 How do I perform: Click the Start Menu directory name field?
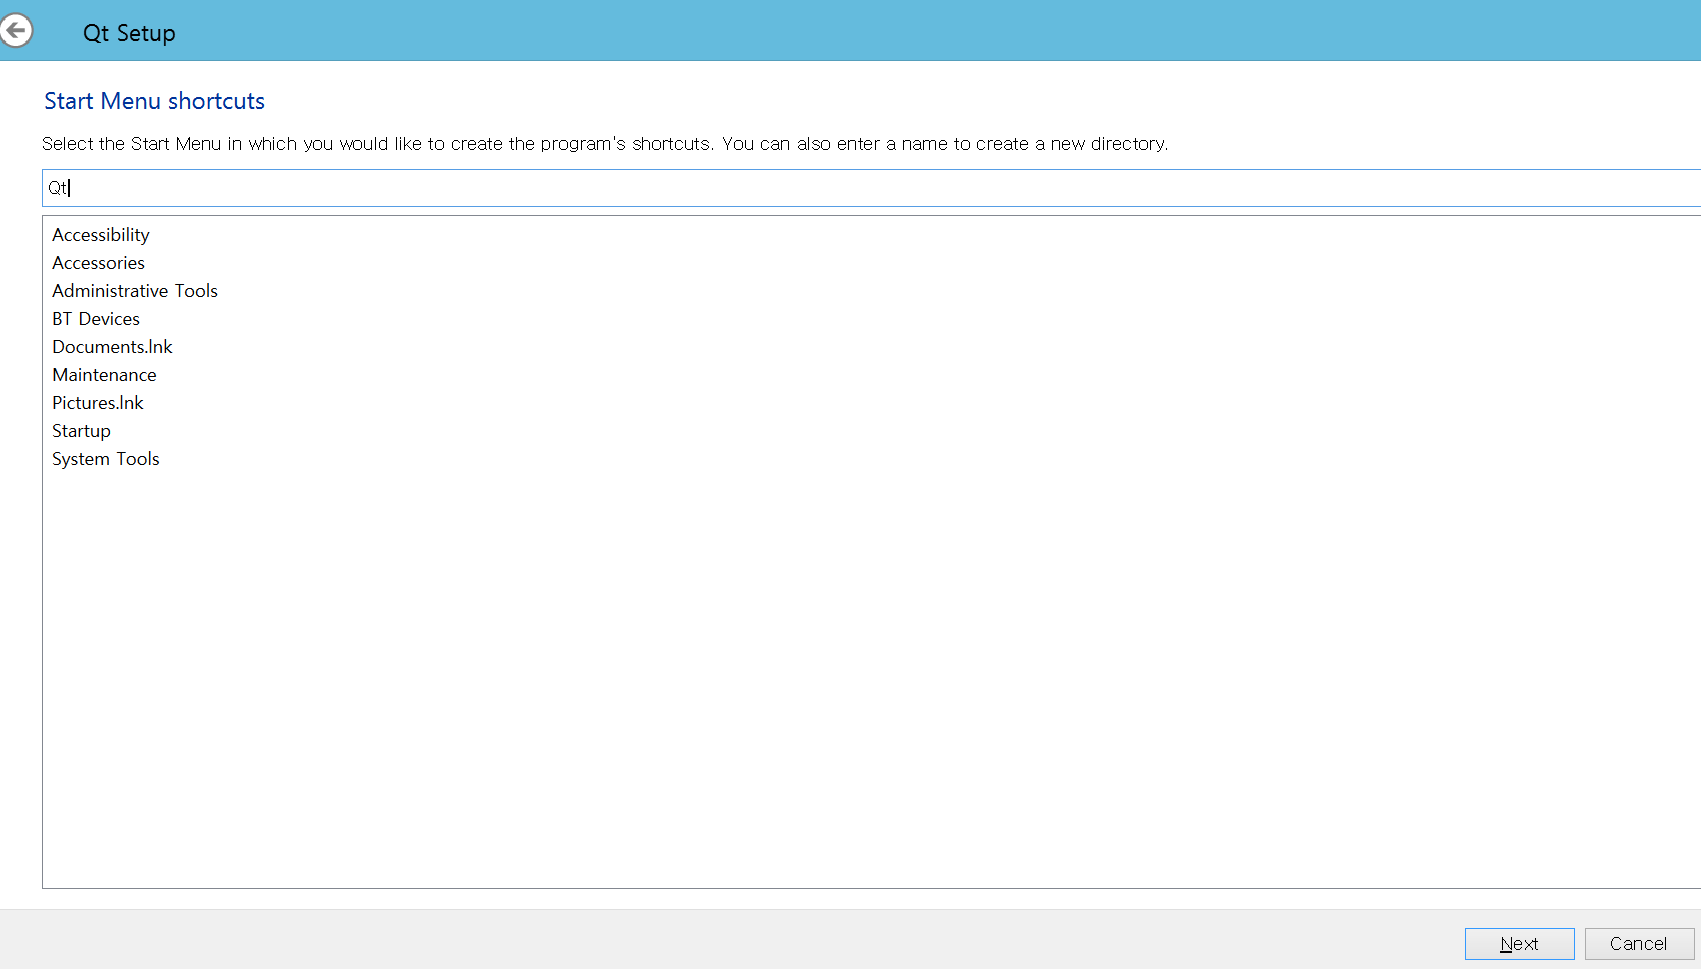(871, 188)
